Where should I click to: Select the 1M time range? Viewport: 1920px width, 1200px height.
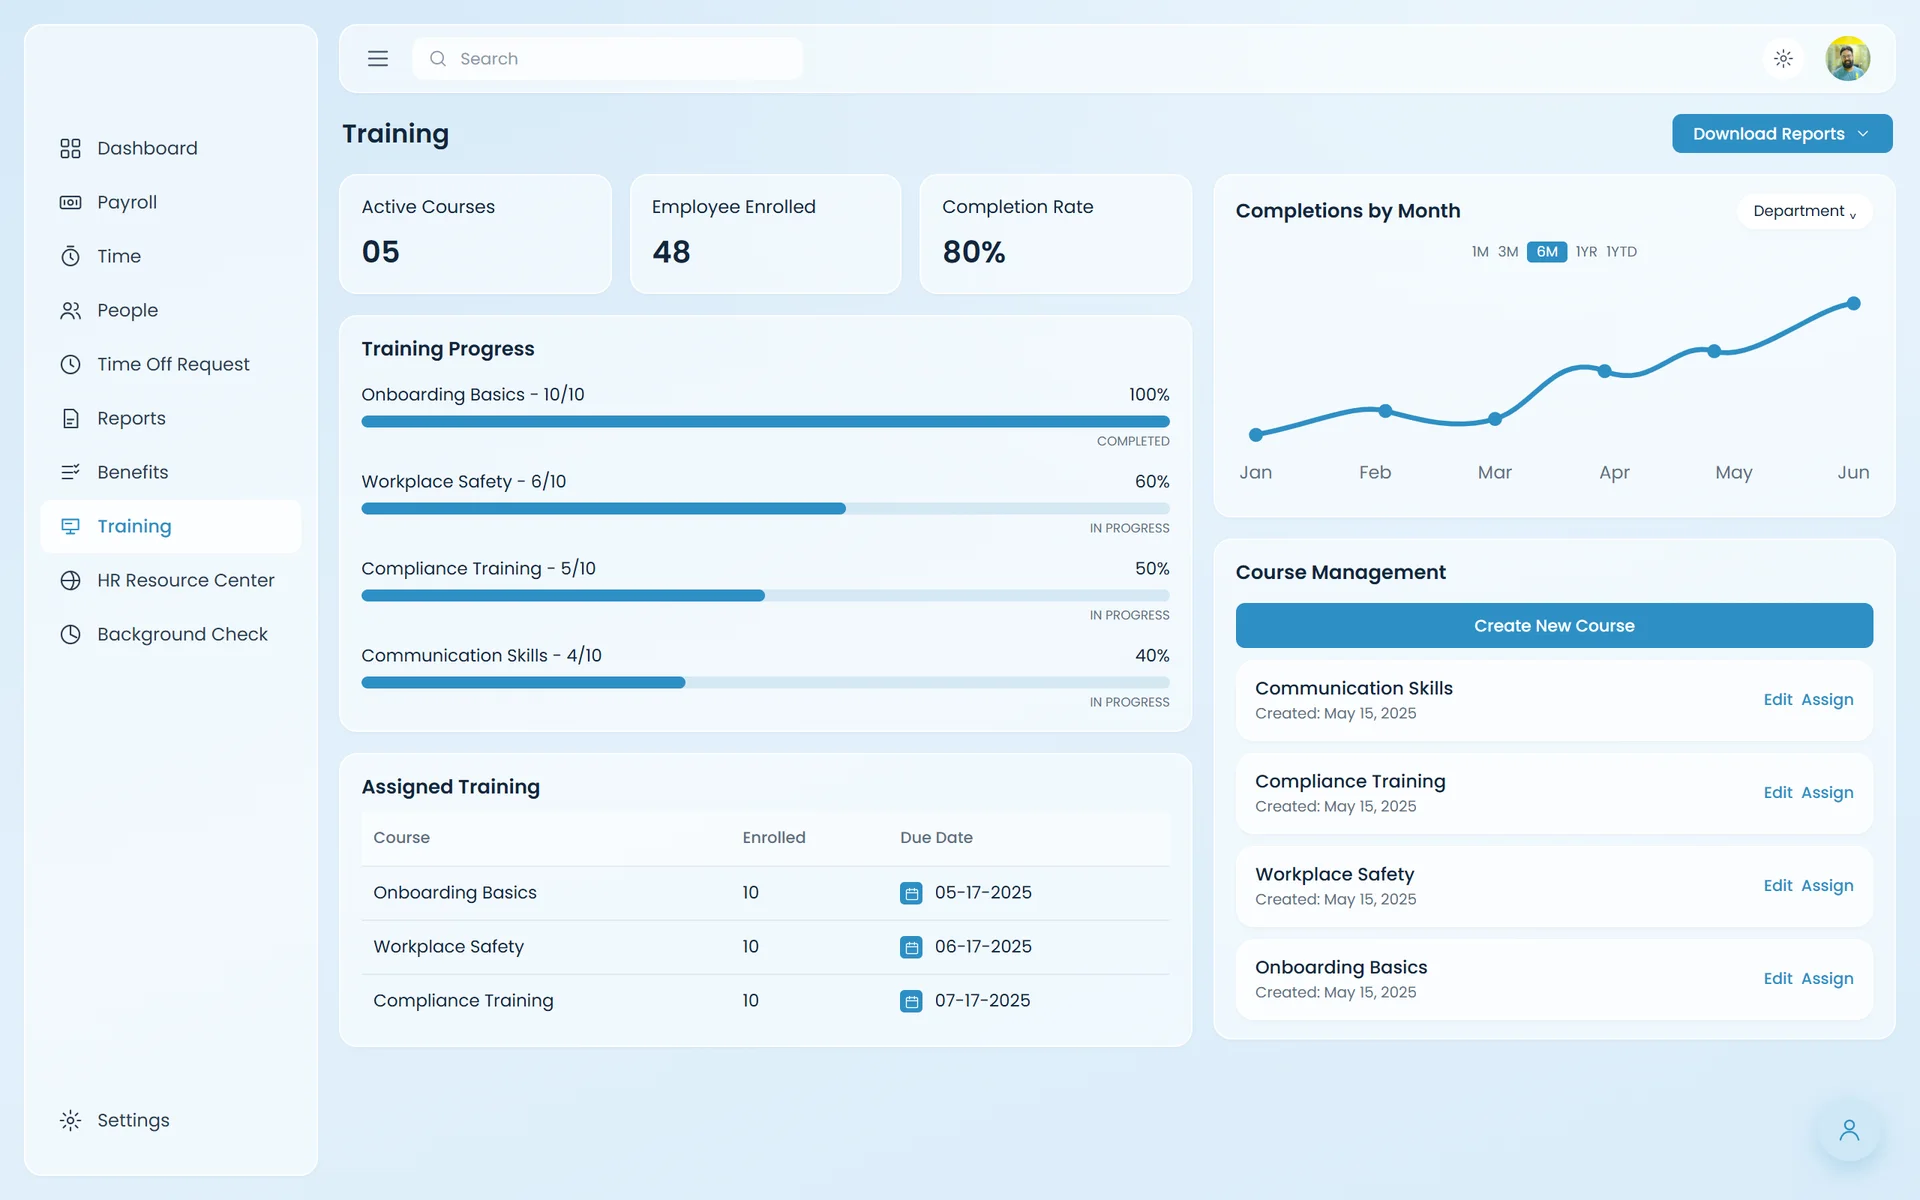[x=1480, y=252]
